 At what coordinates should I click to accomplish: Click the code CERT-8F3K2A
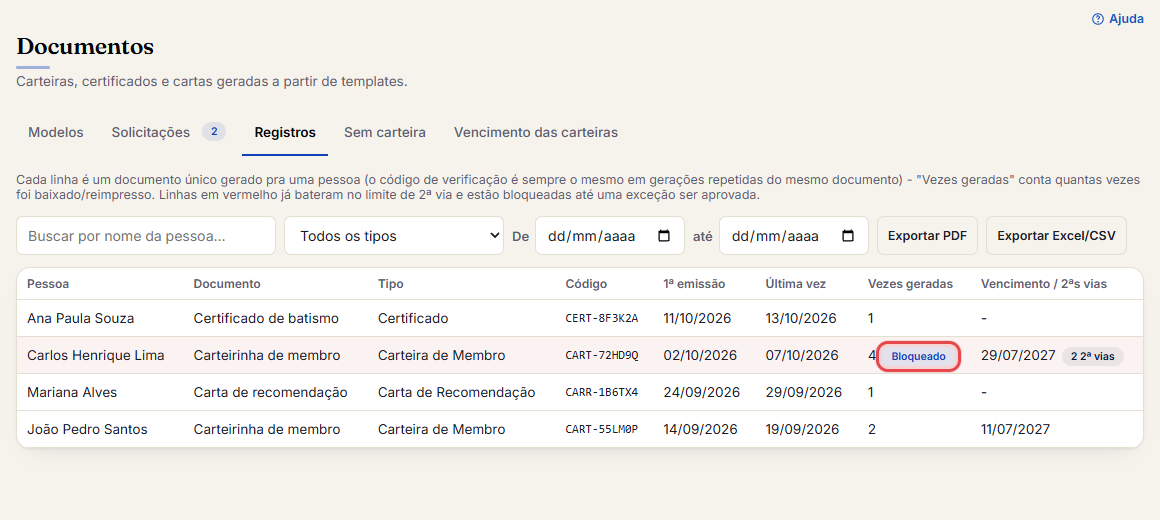click(x=601, y=318)
